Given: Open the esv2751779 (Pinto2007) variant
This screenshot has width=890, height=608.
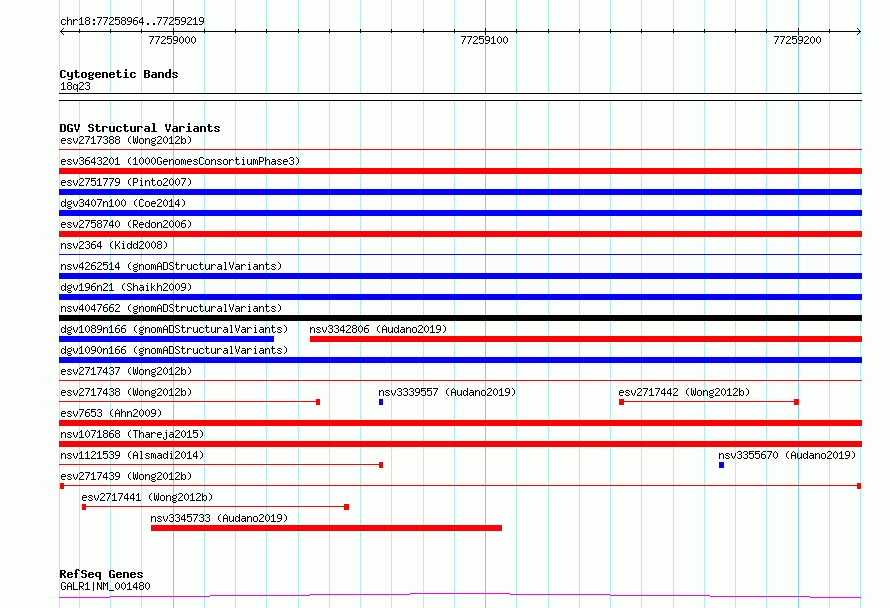Looking at the screenshot, I should (126, 182).
